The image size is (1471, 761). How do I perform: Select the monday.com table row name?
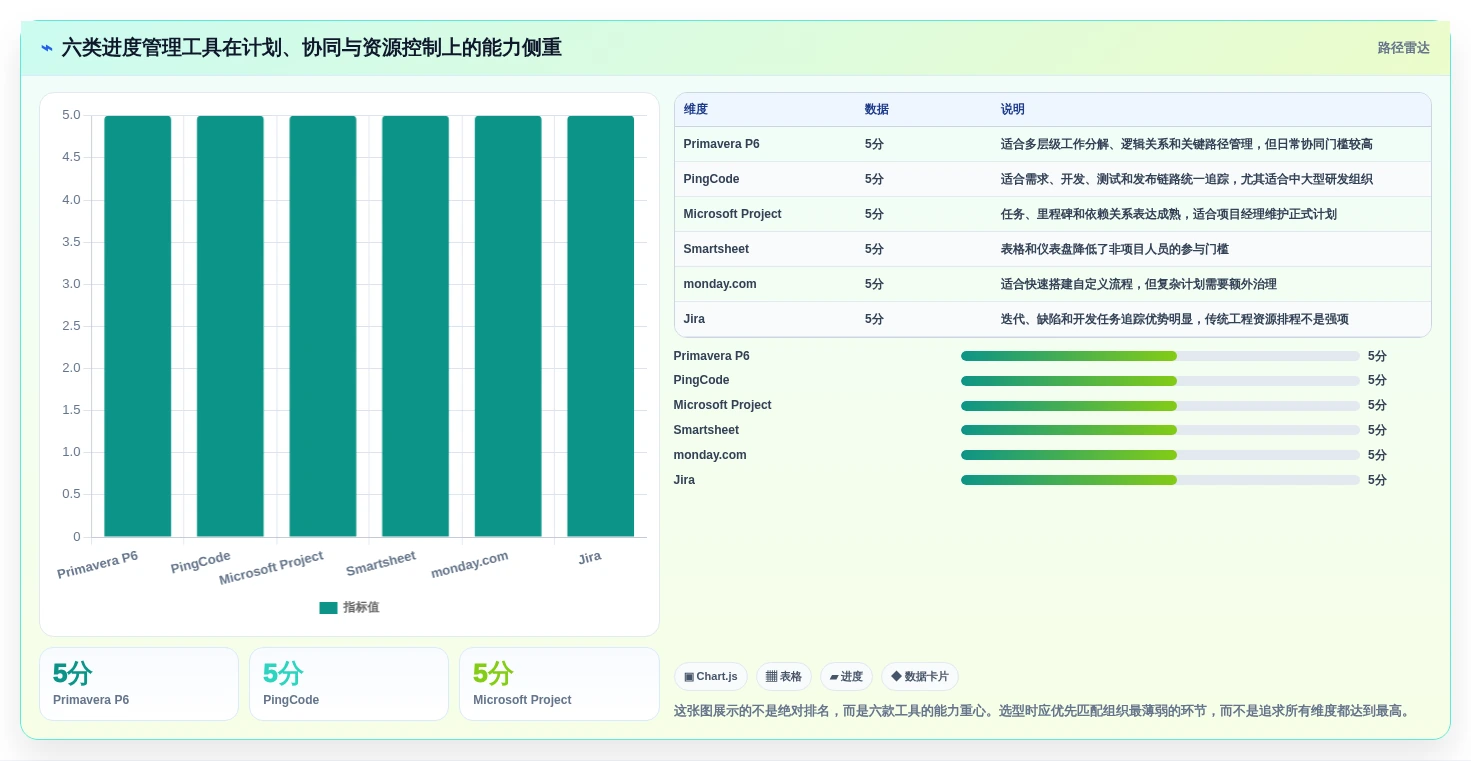pos(720,284)
